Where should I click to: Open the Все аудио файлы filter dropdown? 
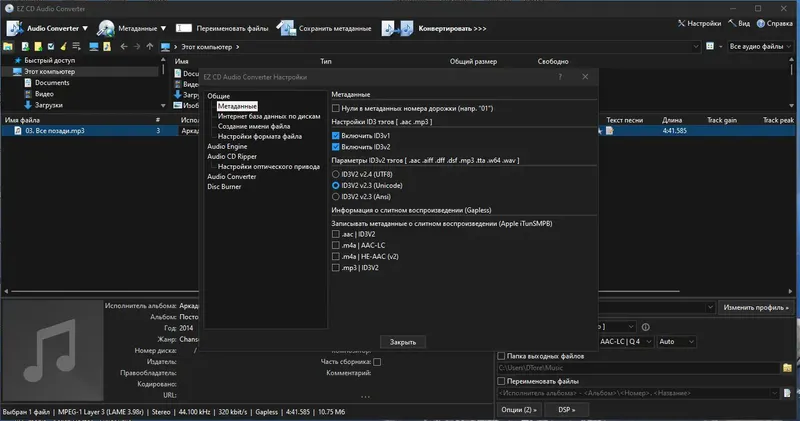coord(789,46)
